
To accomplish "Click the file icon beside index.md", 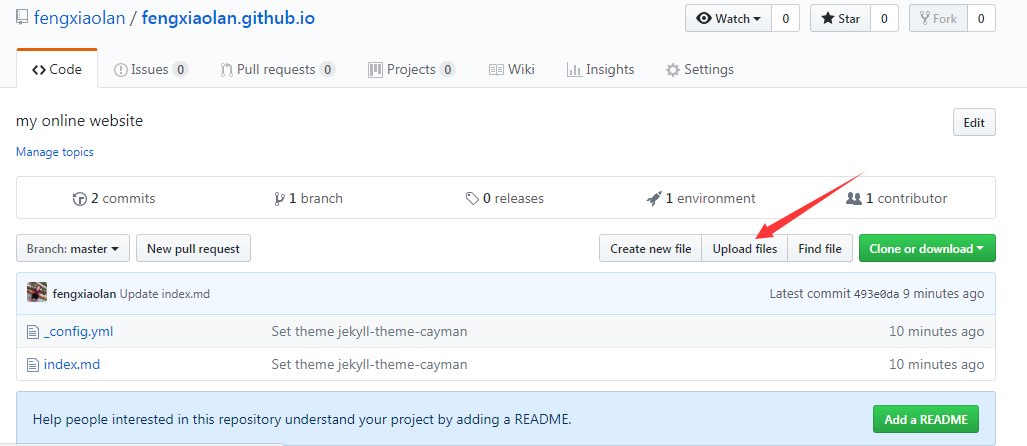I will pos(33,365).
